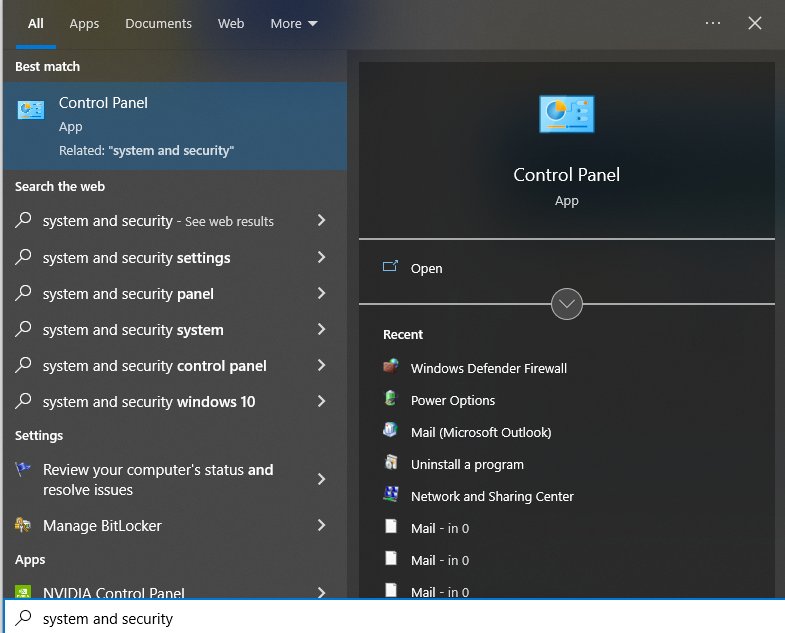Expand more actions with the circular chevron
This screenshot has width=785, height=633.
[566, 303]
